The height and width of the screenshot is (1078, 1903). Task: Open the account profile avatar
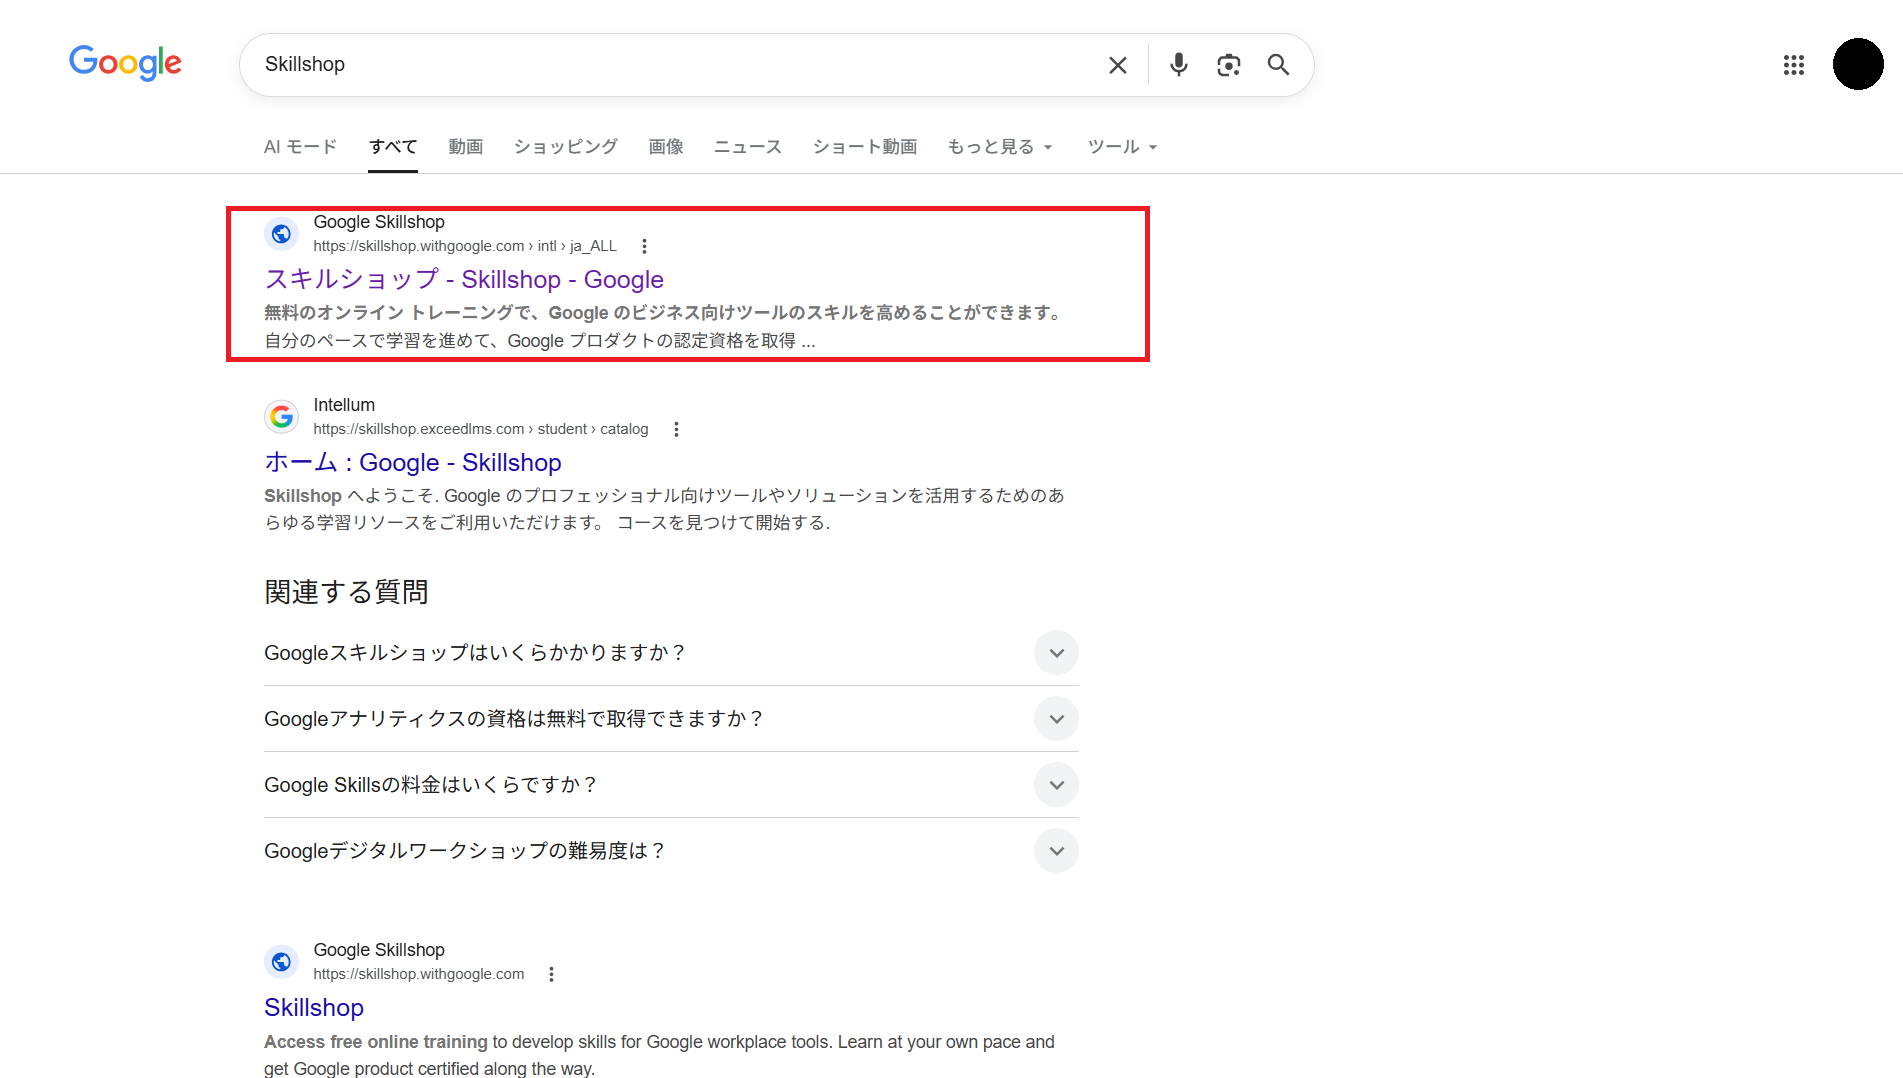[1858, 64]
